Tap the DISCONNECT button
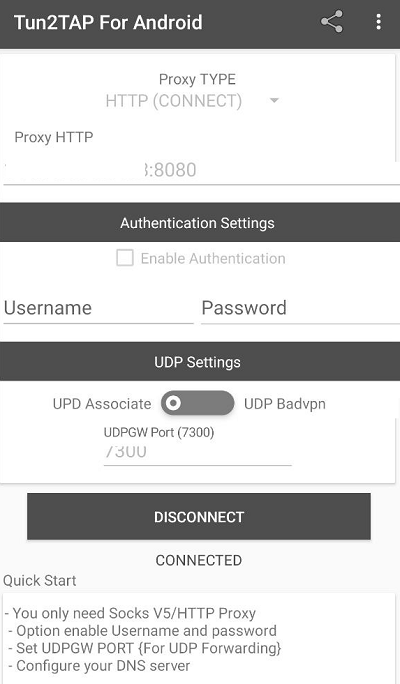The width and height of the screenshot is (400, 684). click(199, 516)
